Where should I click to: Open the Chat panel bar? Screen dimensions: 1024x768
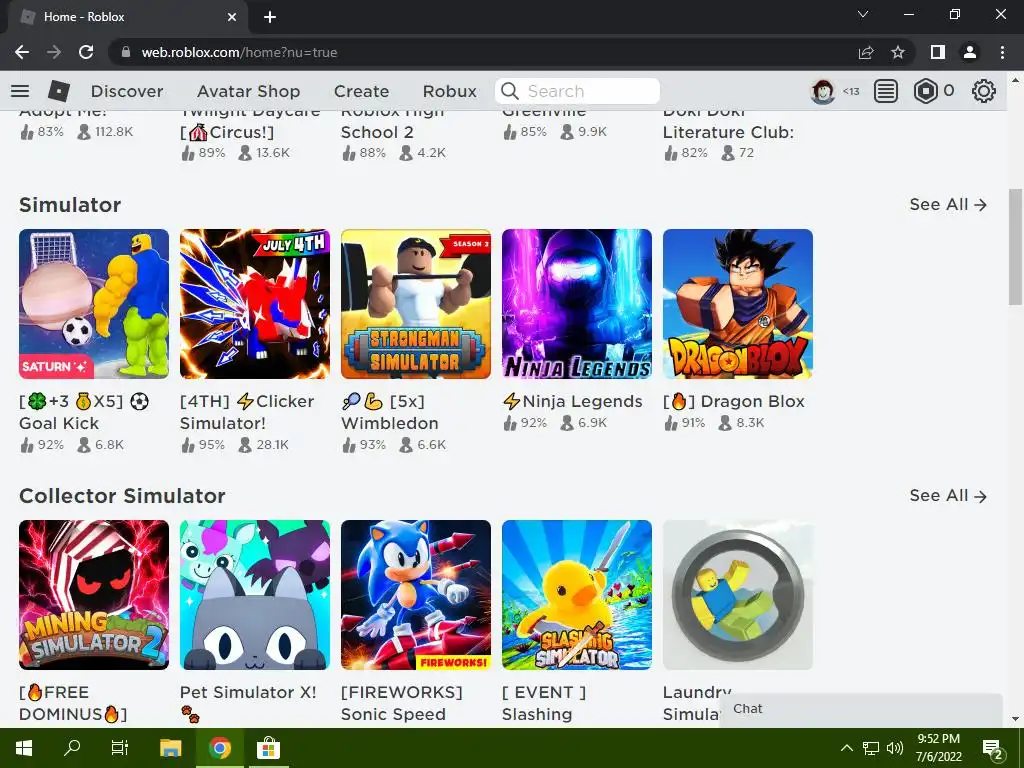pyautogui.click(x=861, y=709)
